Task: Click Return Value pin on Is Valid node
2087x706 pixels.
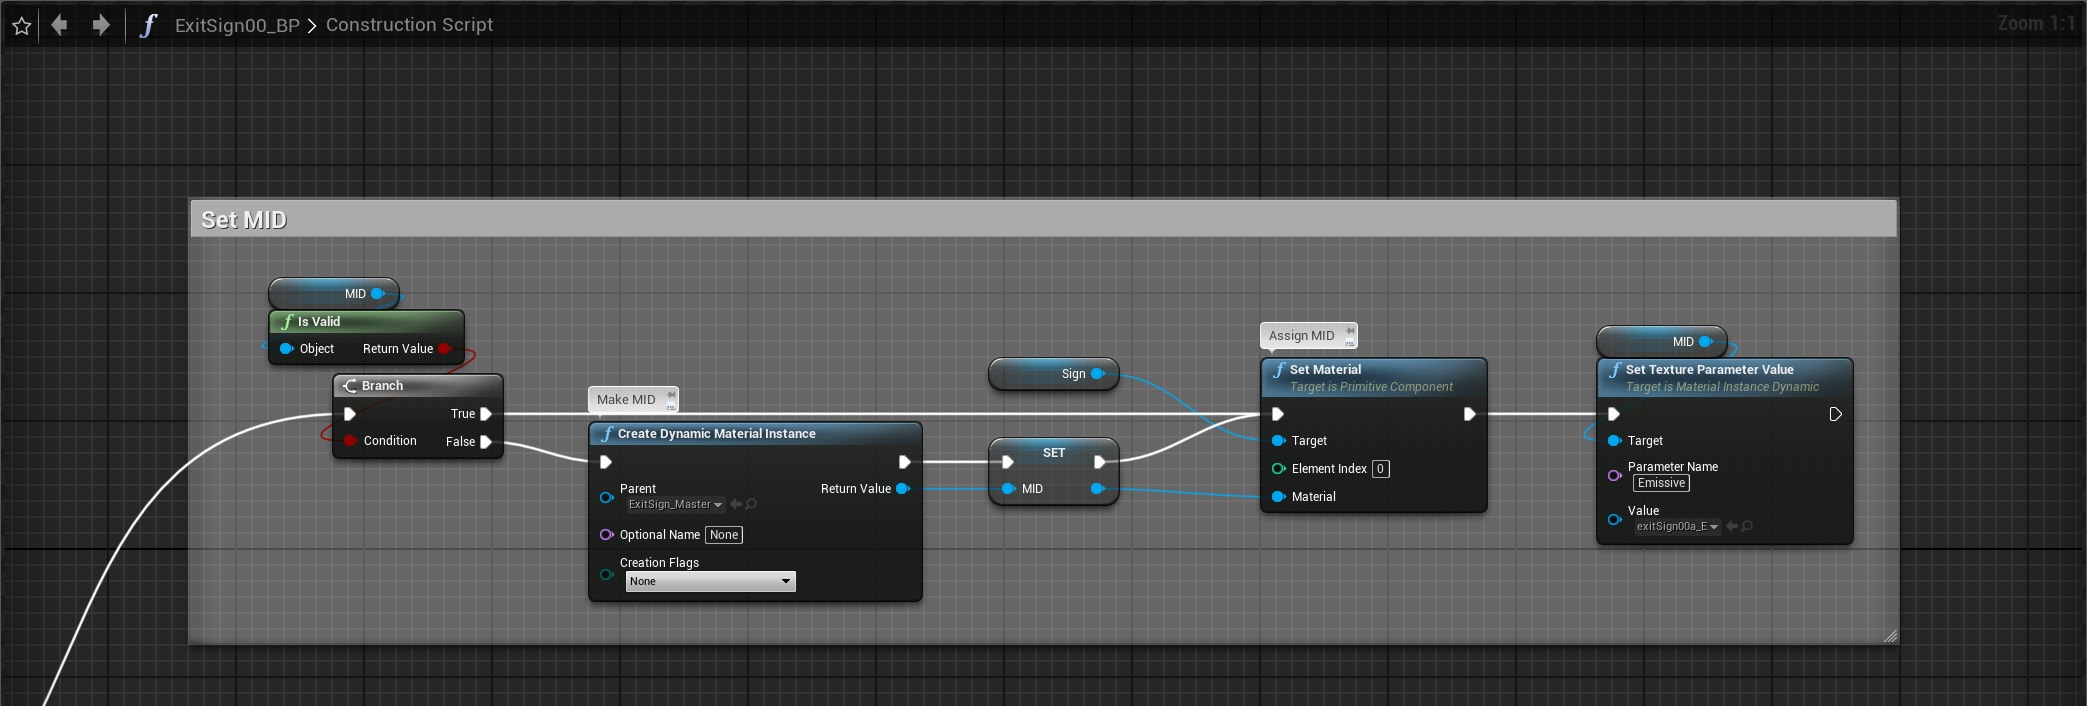Action: (445, 349)
